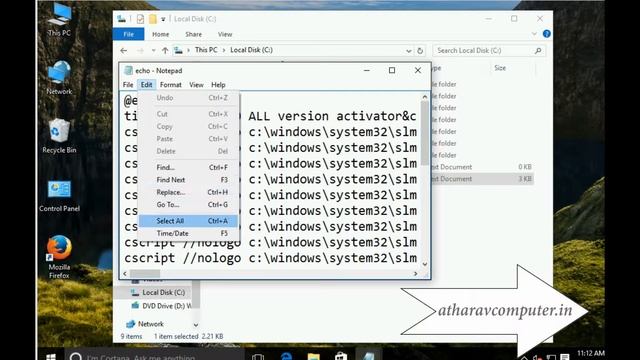Click the Notepad title bar icon
The width and height of the screenshot is (640, 360).
[129, 71]
